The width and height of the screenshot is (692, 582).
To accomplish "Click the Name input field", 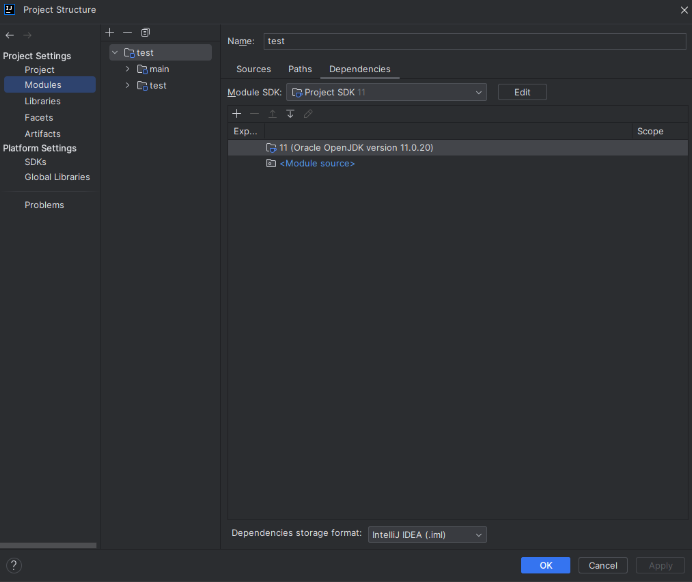I will pos(475,41).
